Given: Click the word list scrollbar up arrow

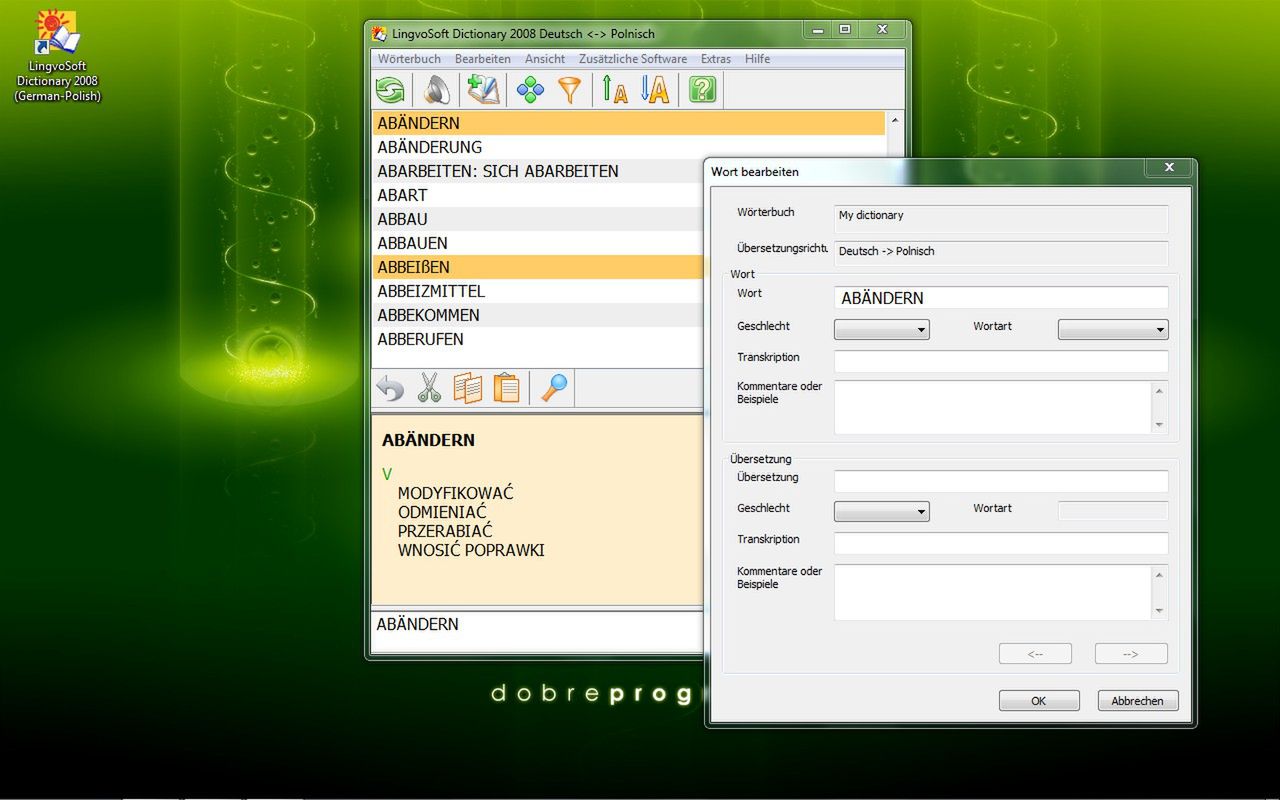Looking at the screenshot, I should pos(894,120).
